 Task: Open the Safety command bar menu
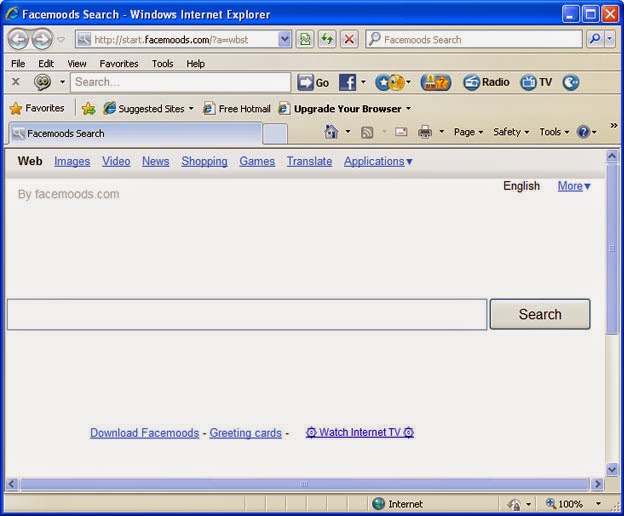coord(511,132)
